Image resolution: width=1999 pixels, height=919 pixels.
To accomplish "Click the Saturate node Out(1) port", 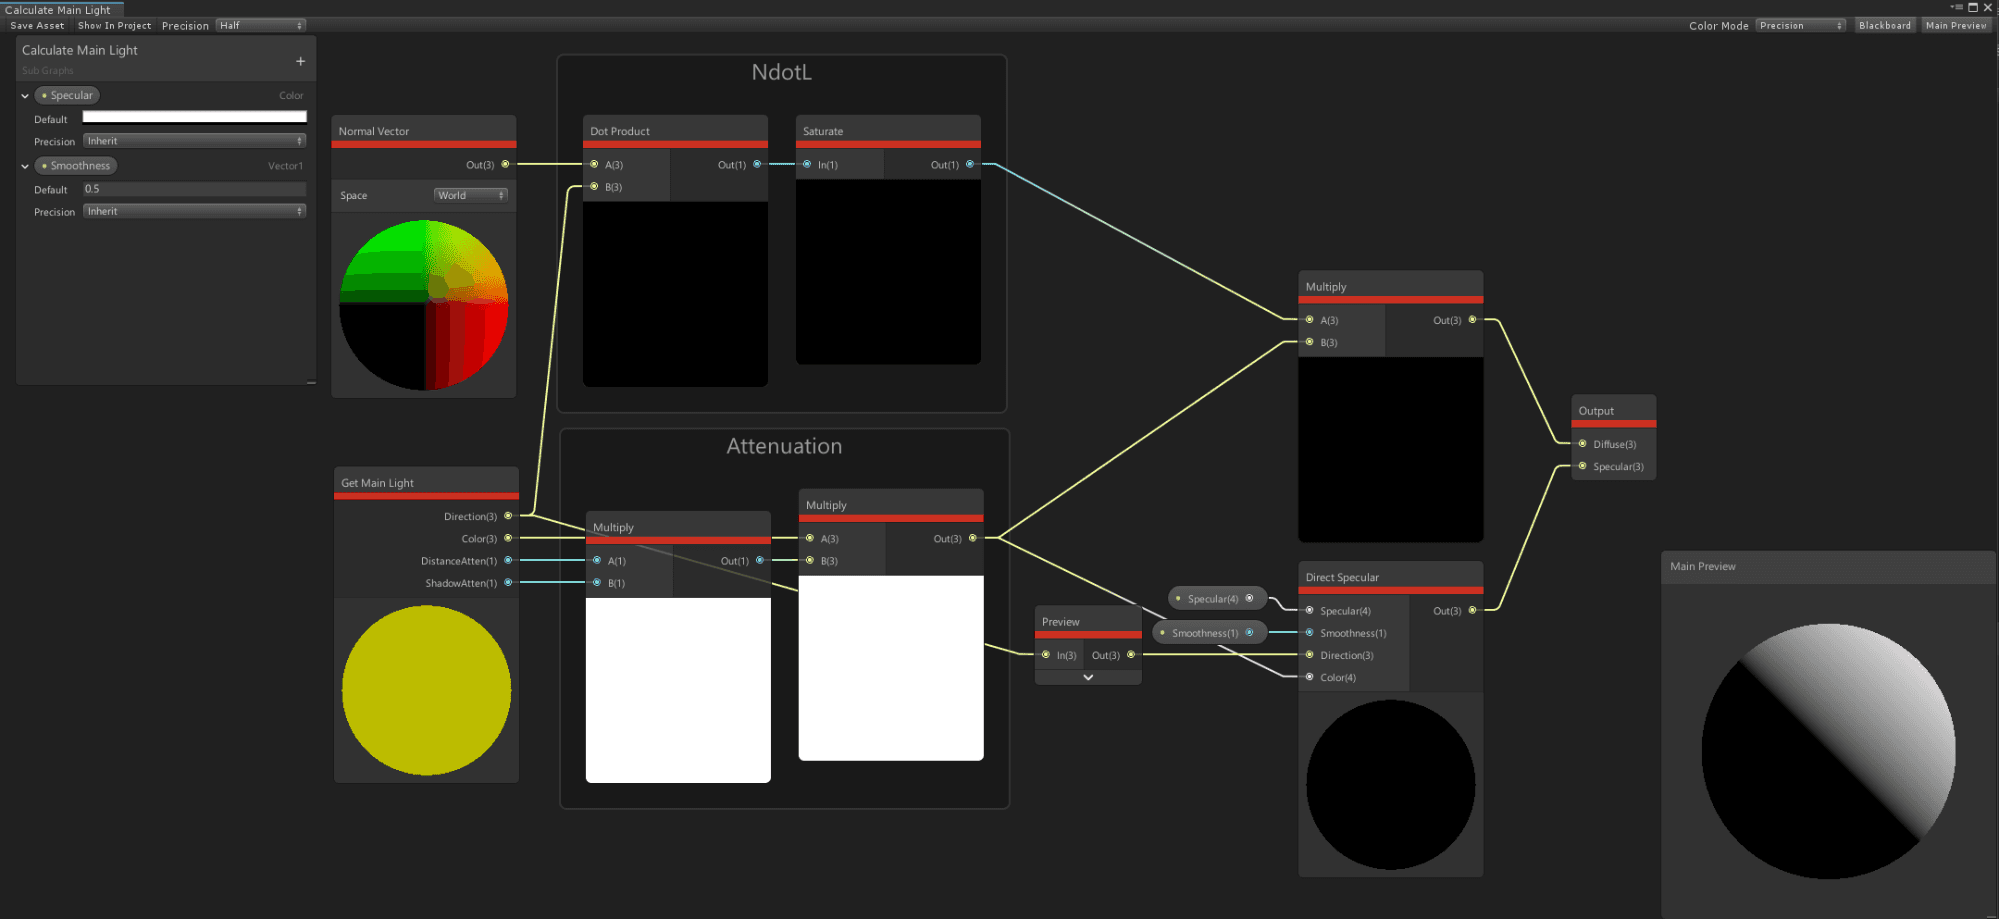I will point(969,164).
